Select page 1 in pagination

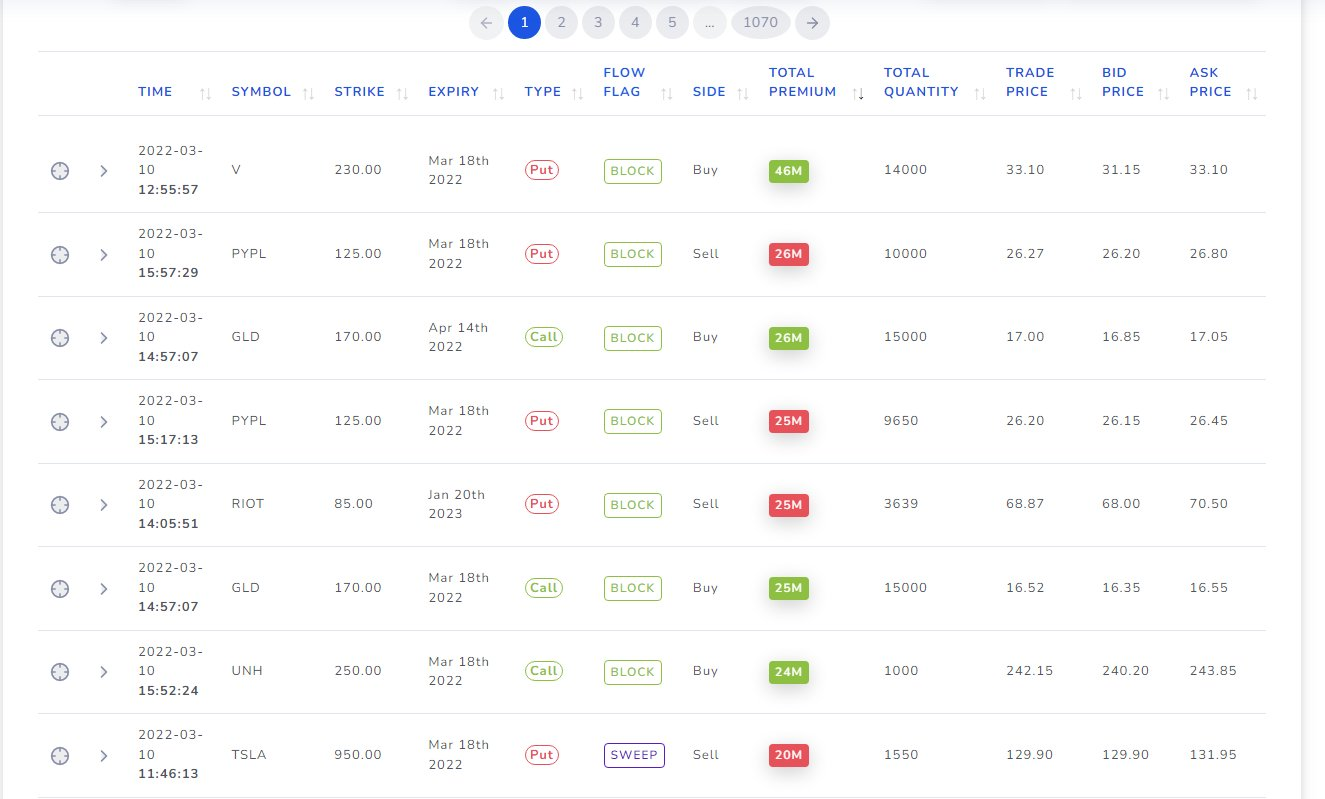tap(524, 22)
